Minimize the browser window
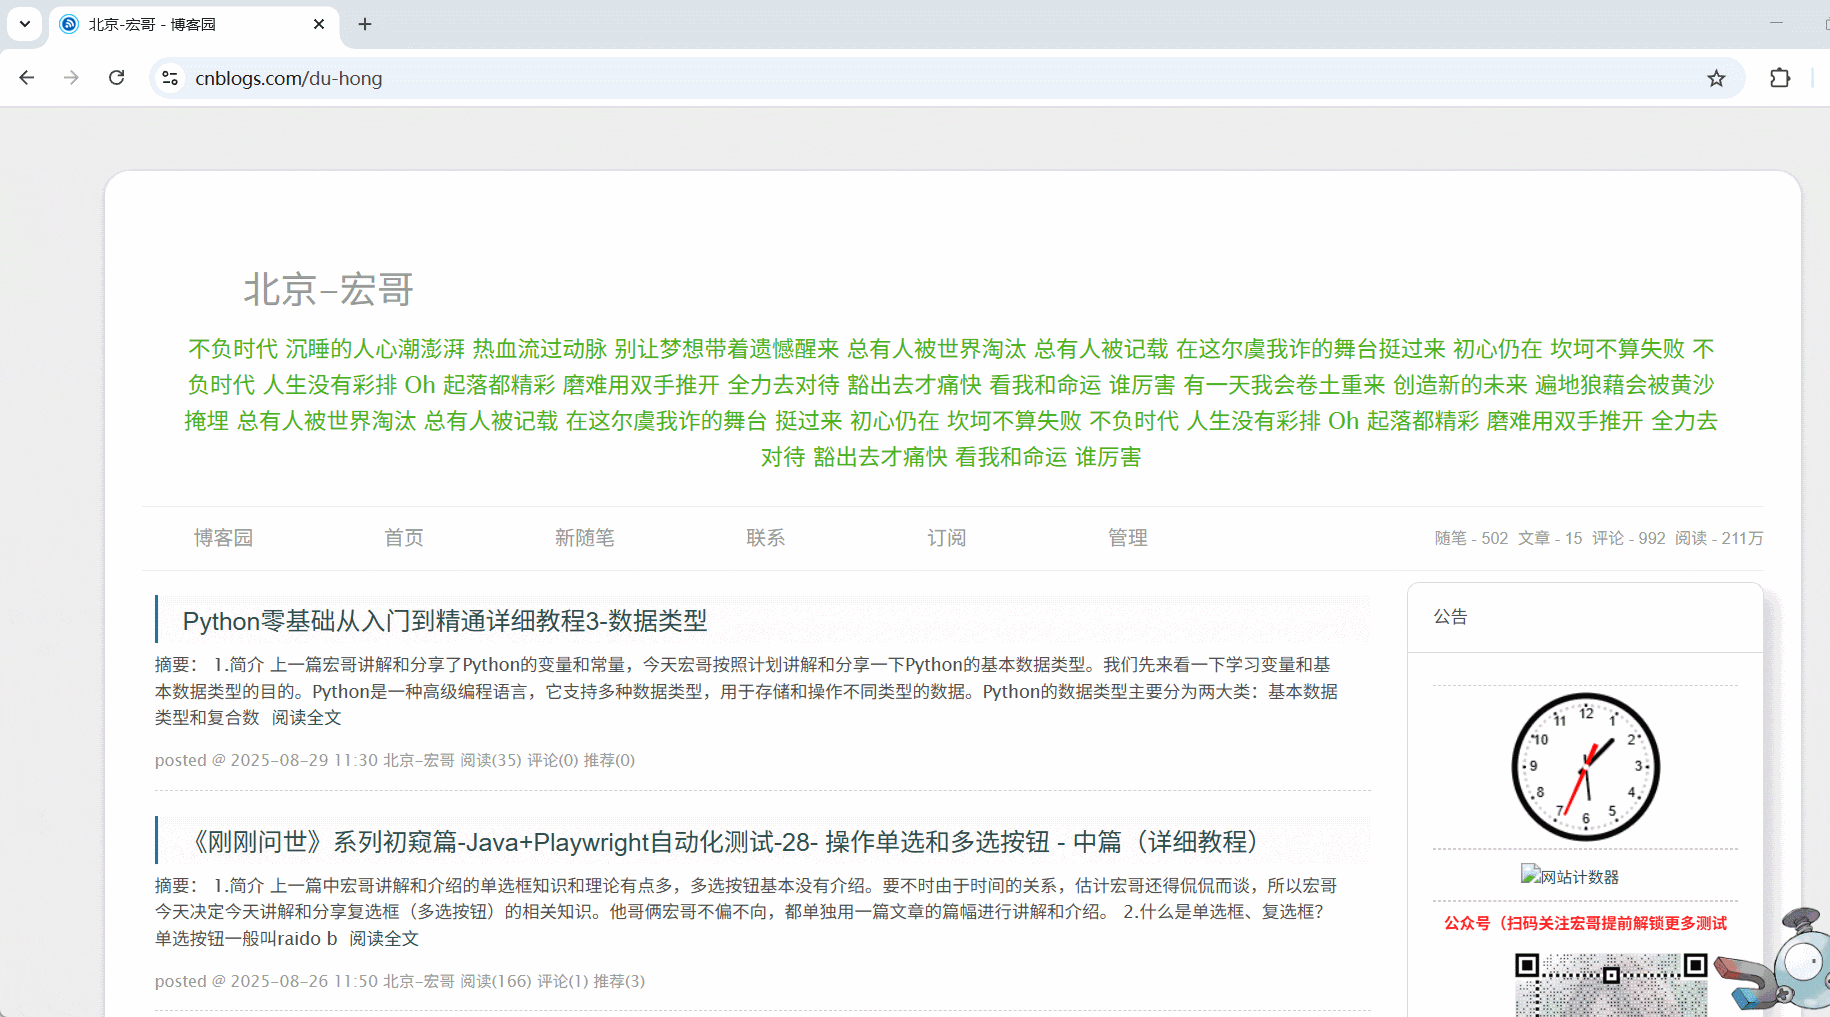 (x=1776, y=23)
